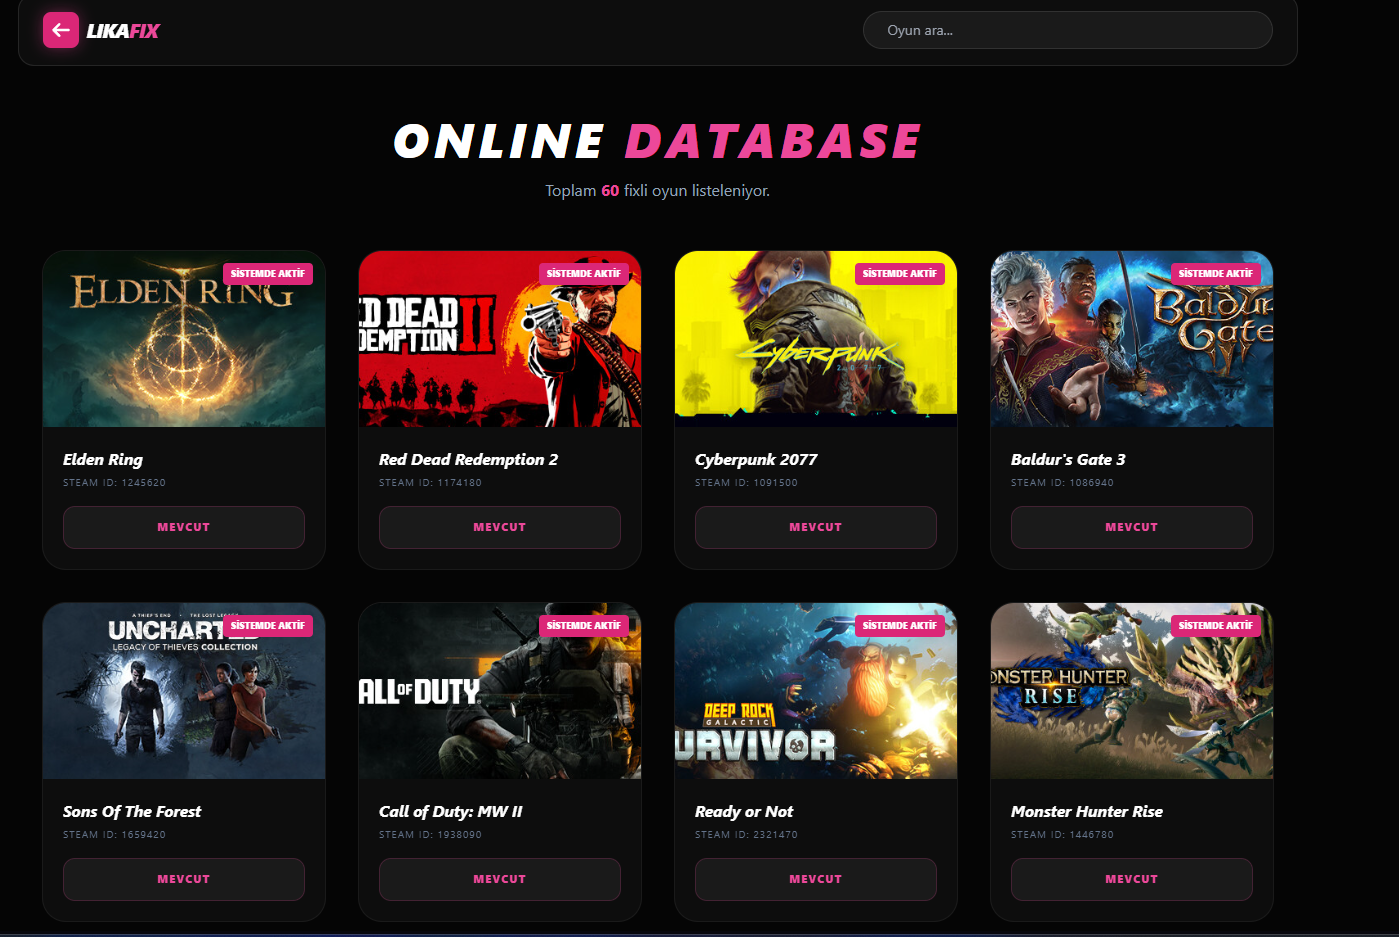
Task: Click the 'Ready or Not' game title
Action: [744, 811]
